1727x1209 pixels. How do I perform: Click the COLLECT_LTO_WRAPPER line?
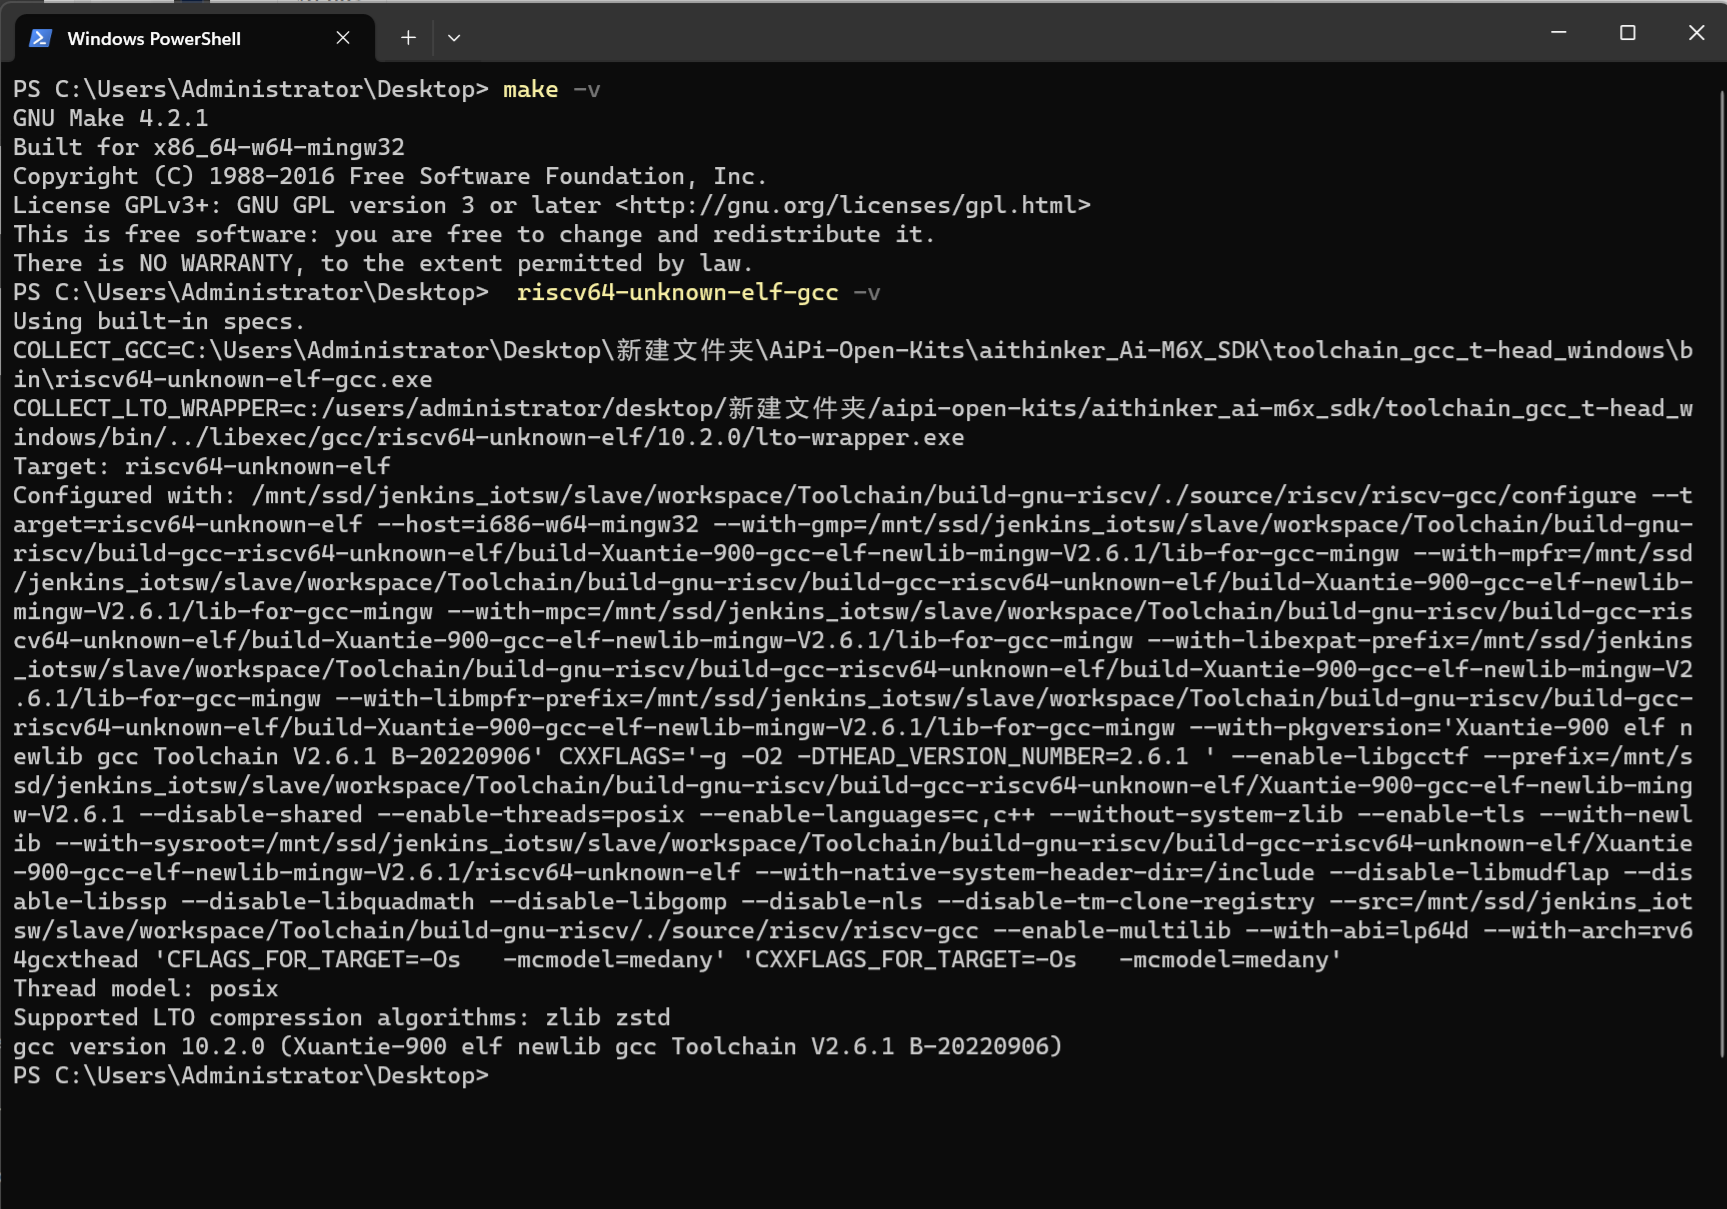click(853, 423)
